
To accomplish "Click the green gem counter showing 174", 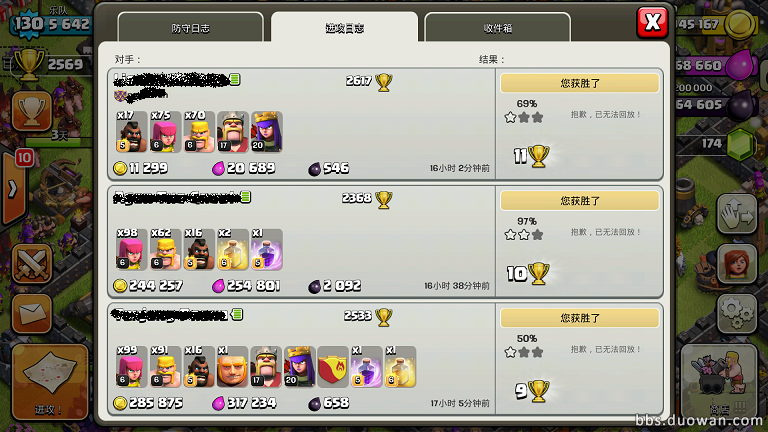I will pos(720,144).
